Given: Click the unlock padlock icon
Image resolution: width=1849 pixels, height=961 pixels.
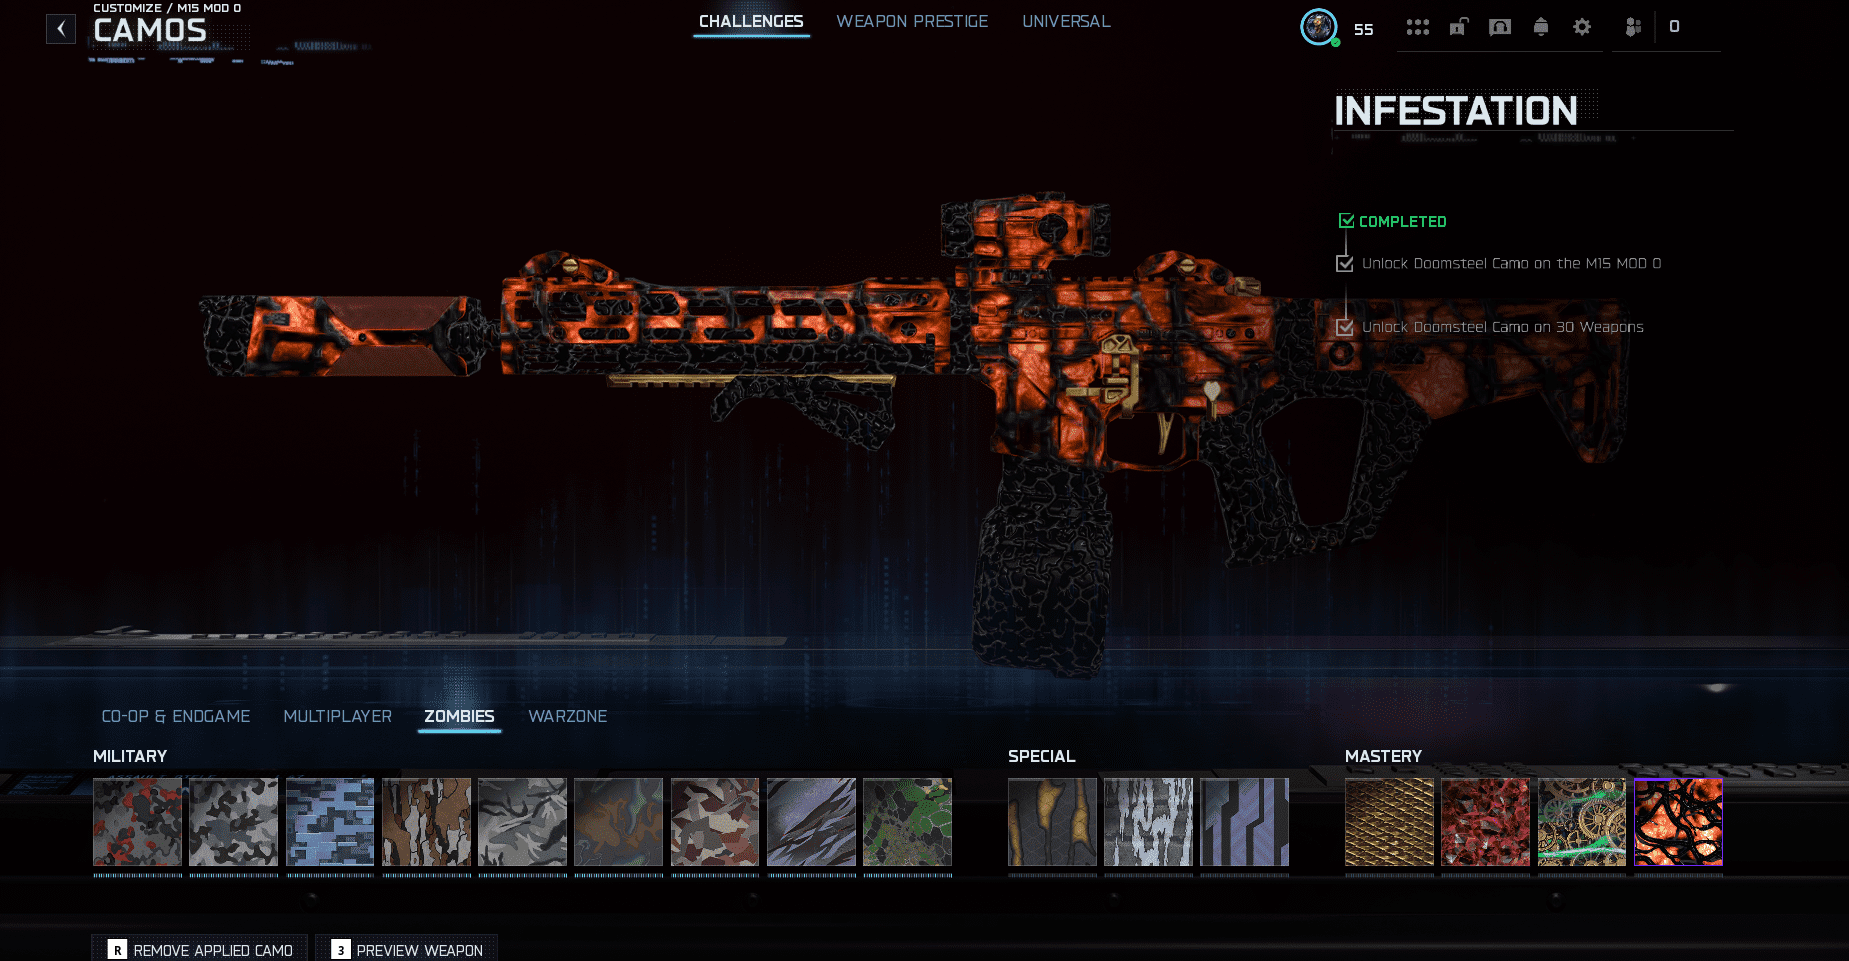Looking at the screenshot, I should (1459, 27).
